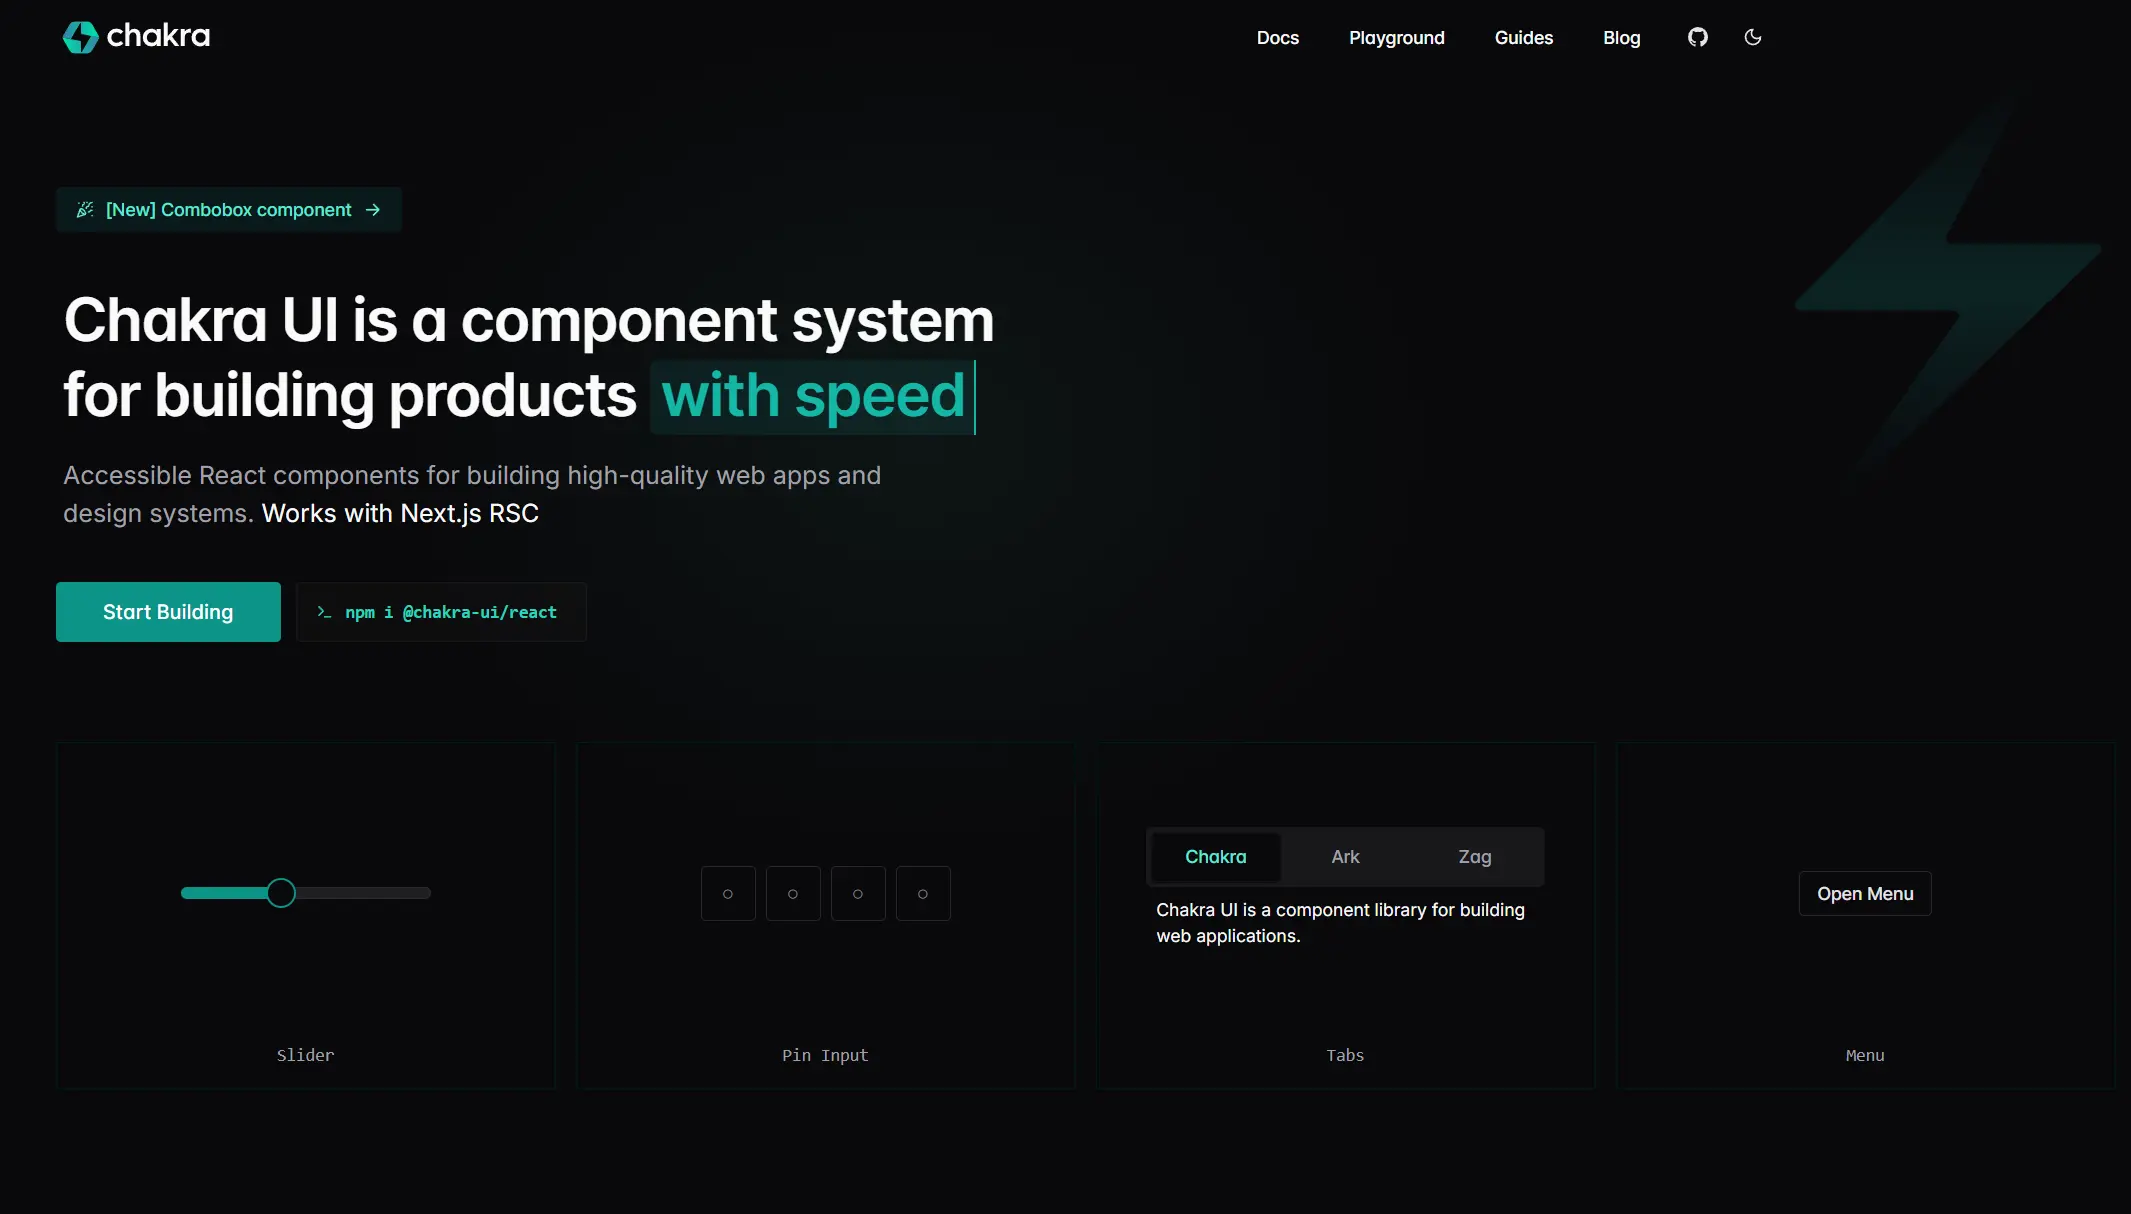Click arrow icon on Combobox announcement
Viewport: 2131px width, 1214px height.
[373, 209]
